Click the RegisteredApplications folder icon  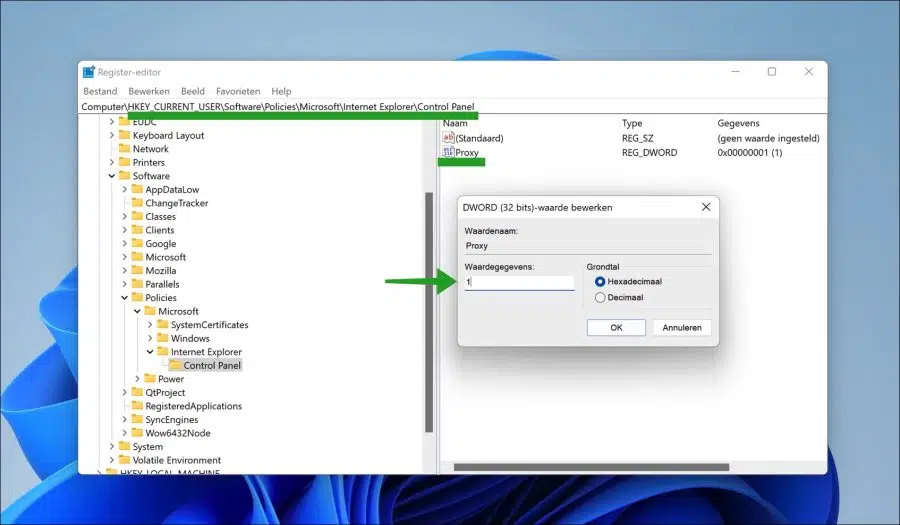click(x=137, y=406)
